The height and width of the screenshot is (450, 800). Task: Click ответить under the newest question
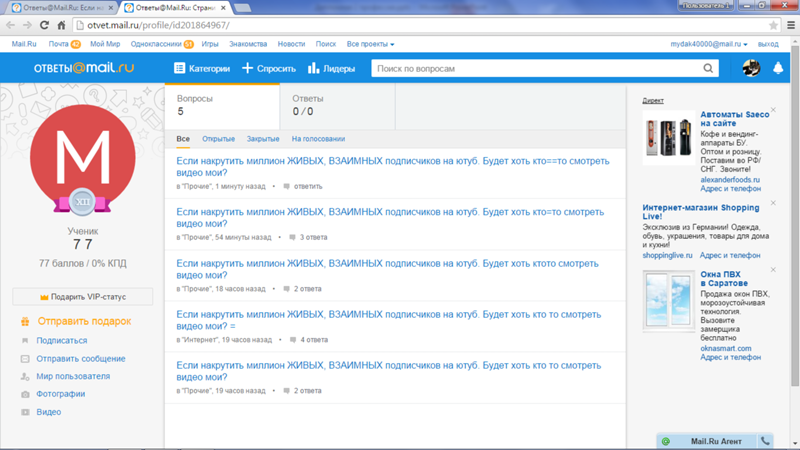pos(308,187)
